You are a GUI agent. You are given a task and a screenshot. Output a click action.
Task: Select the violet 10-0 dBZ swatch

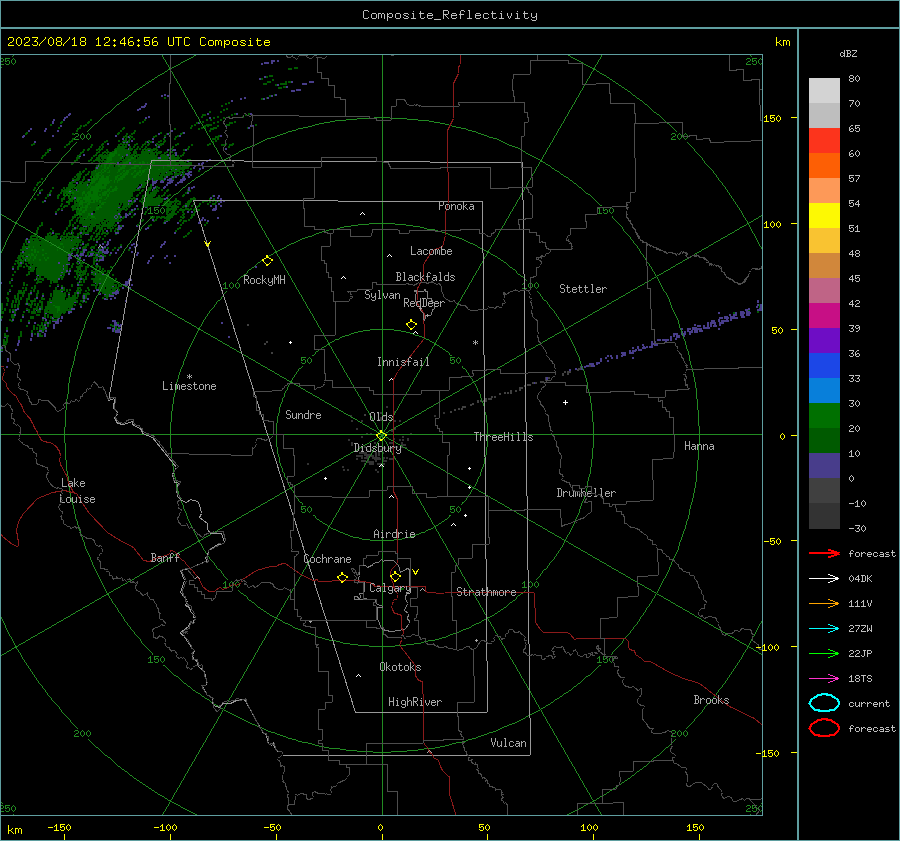tap(824, 466)
